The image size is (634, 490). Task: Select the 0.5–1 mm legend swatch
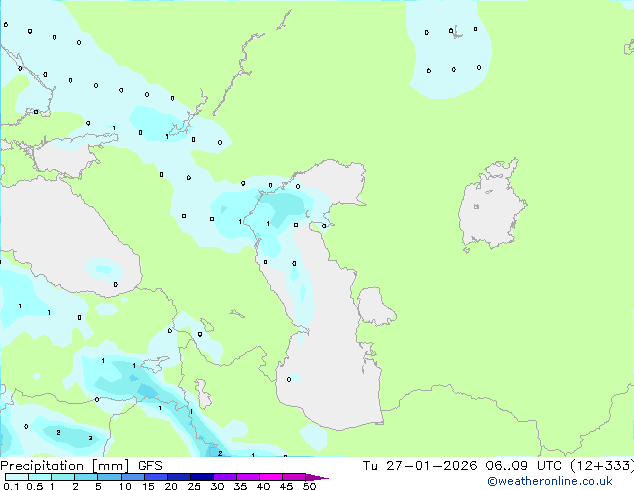coord(40,477)
